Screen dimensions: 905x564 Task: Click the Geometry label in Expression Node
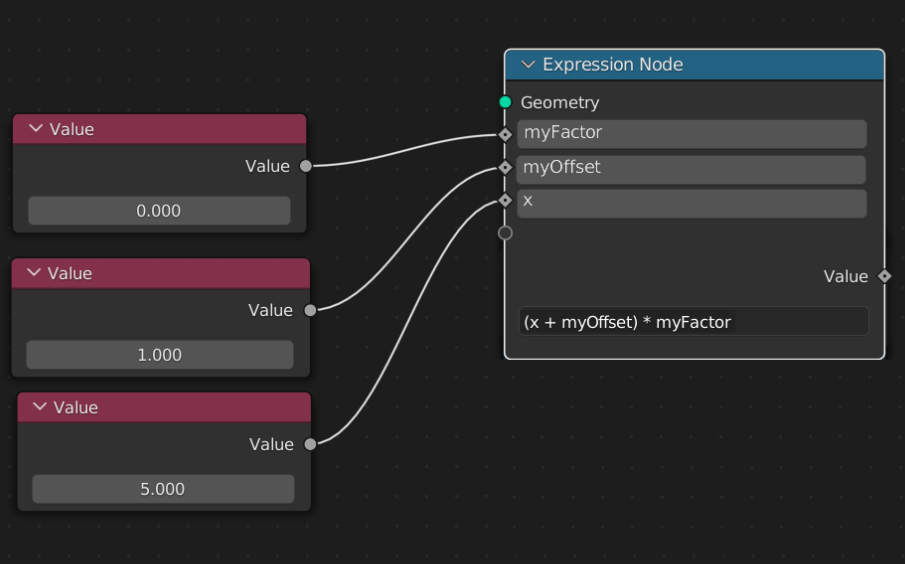[560, 103]
